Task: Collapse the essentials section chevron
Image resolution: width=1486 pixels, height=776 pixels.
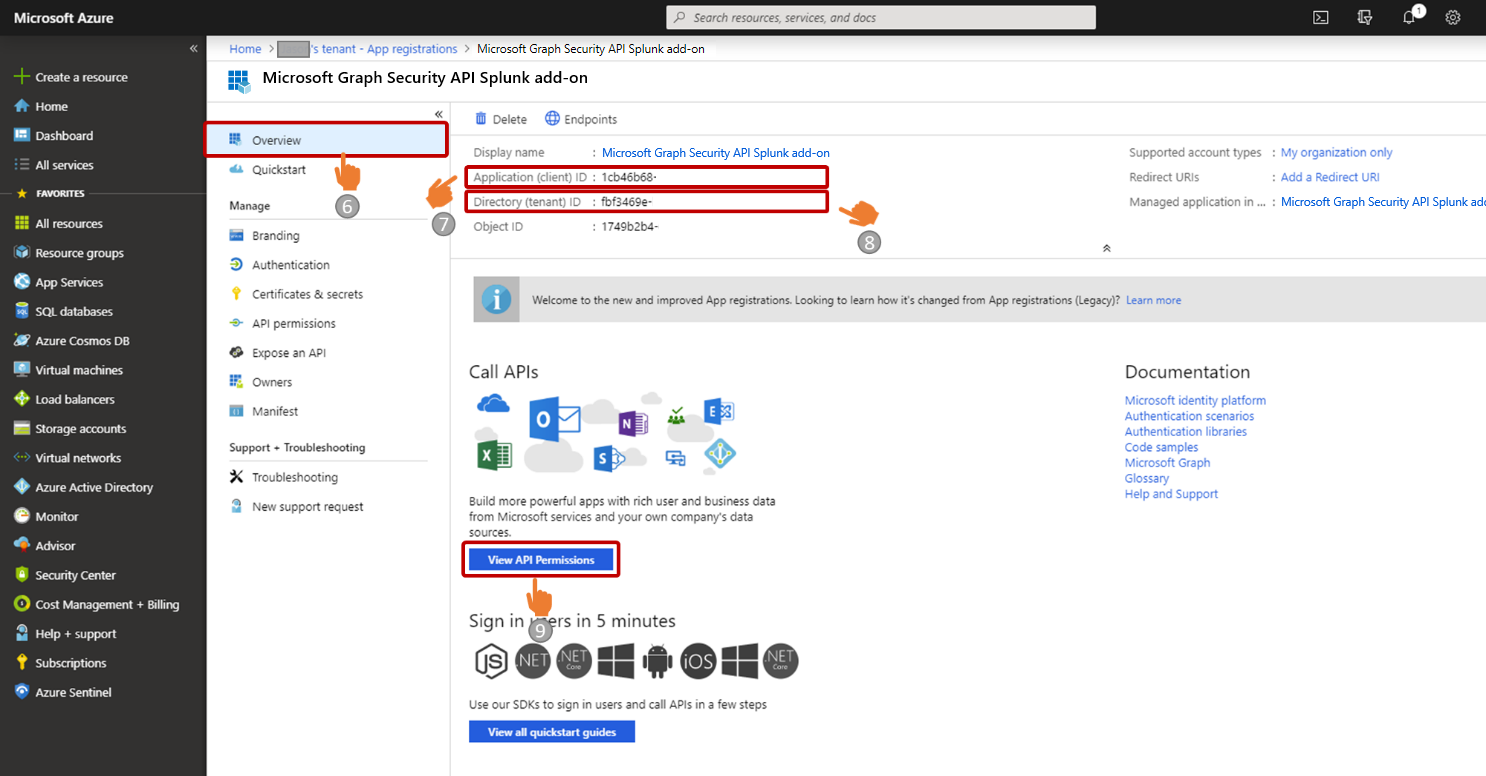Action: 1106,247
